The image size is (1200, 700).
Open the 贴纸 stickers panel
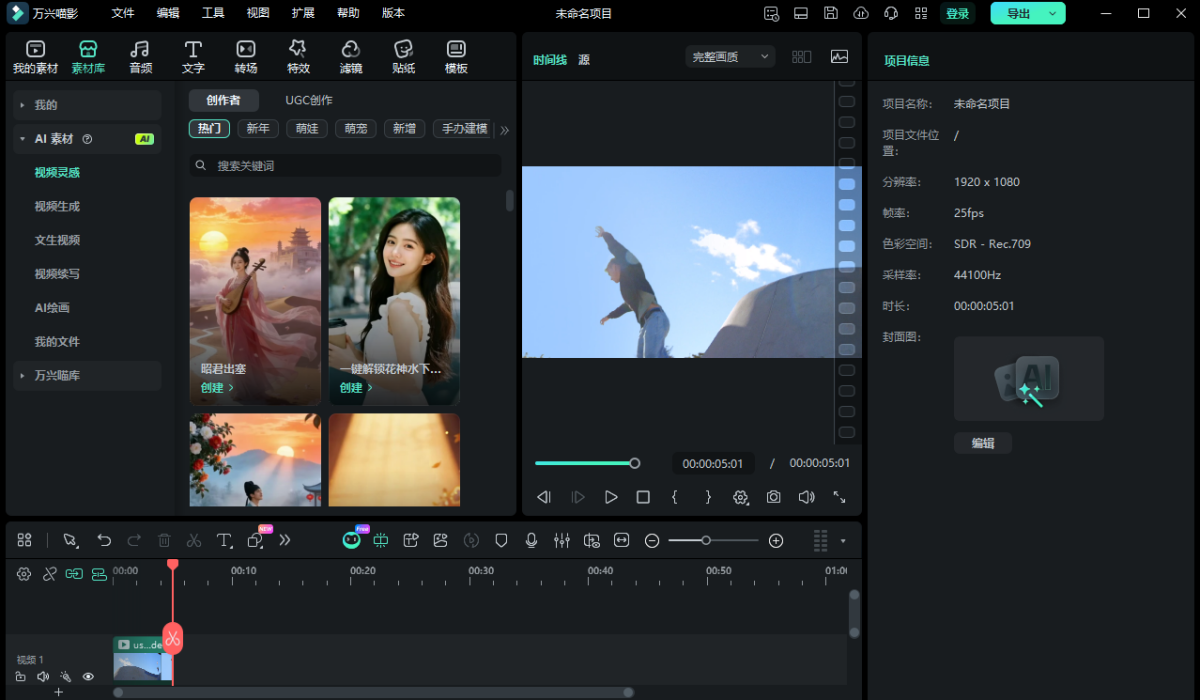tap(403, 57)
